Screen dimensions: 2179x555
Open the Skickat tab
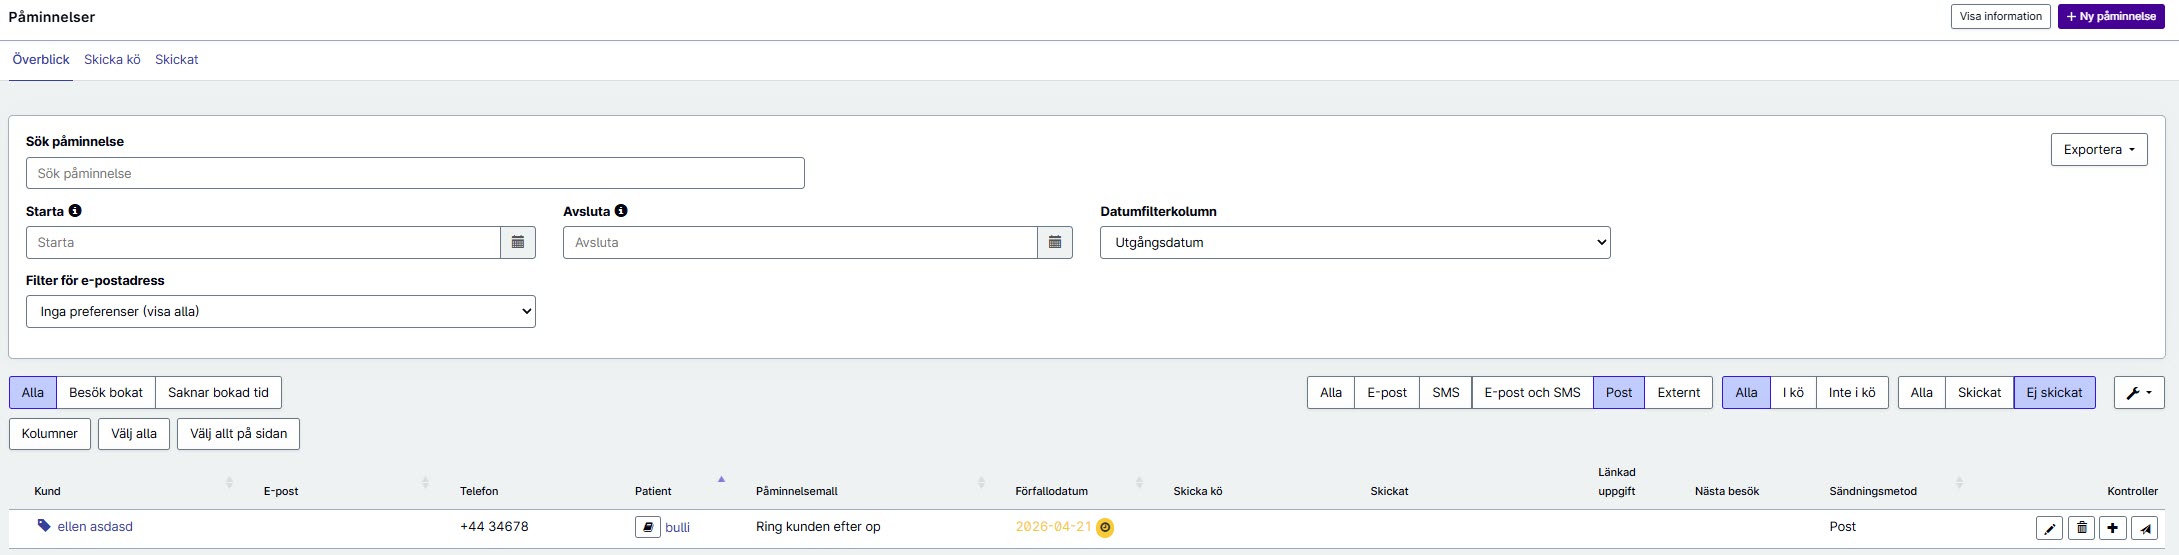[177, 60]
